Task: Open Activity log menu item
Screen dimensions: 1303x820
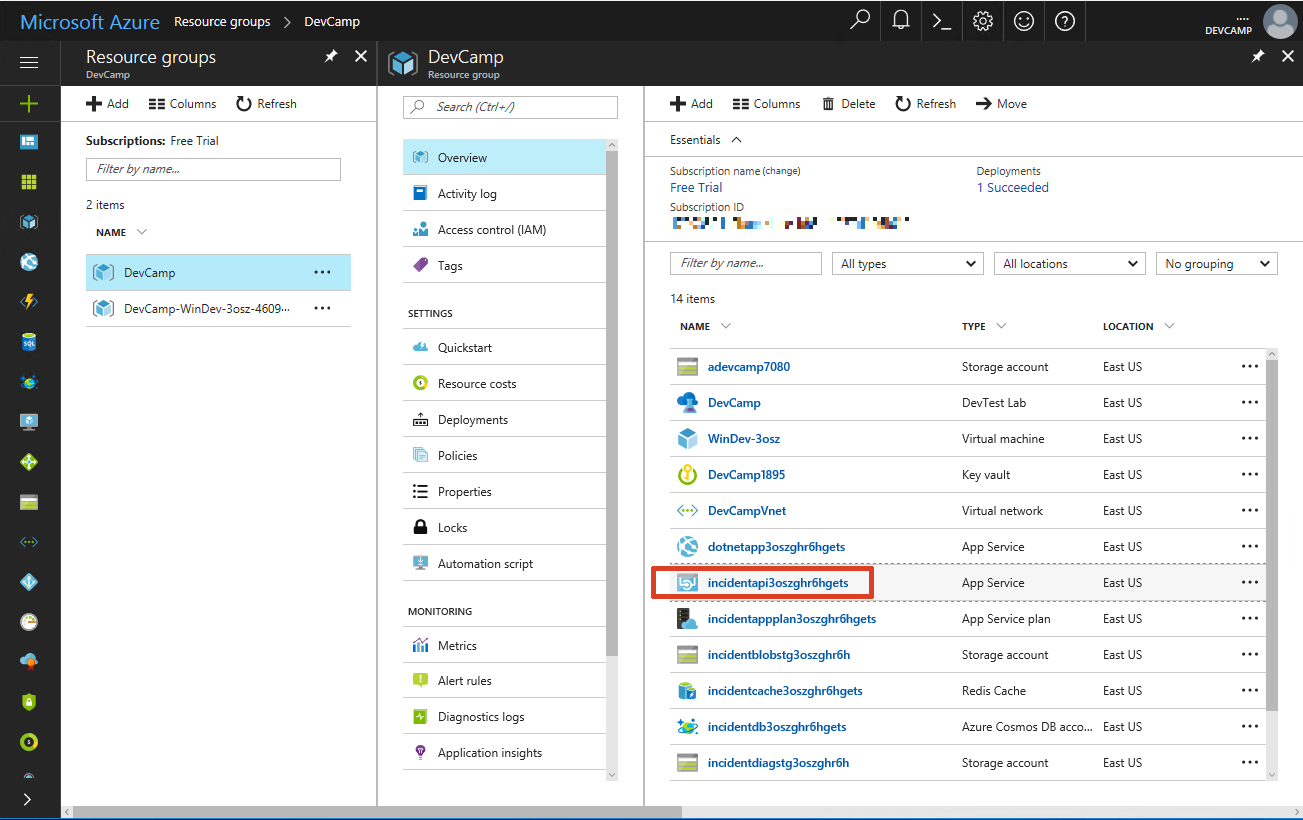Action: click(504, 193)
